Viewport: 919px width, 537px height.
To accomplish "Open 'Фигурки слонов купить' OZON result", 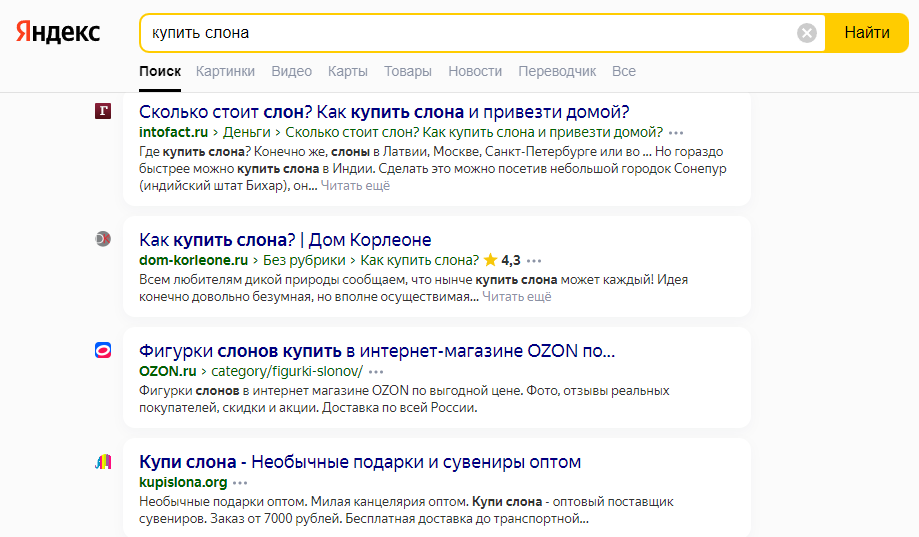I will tap(377, 351).
